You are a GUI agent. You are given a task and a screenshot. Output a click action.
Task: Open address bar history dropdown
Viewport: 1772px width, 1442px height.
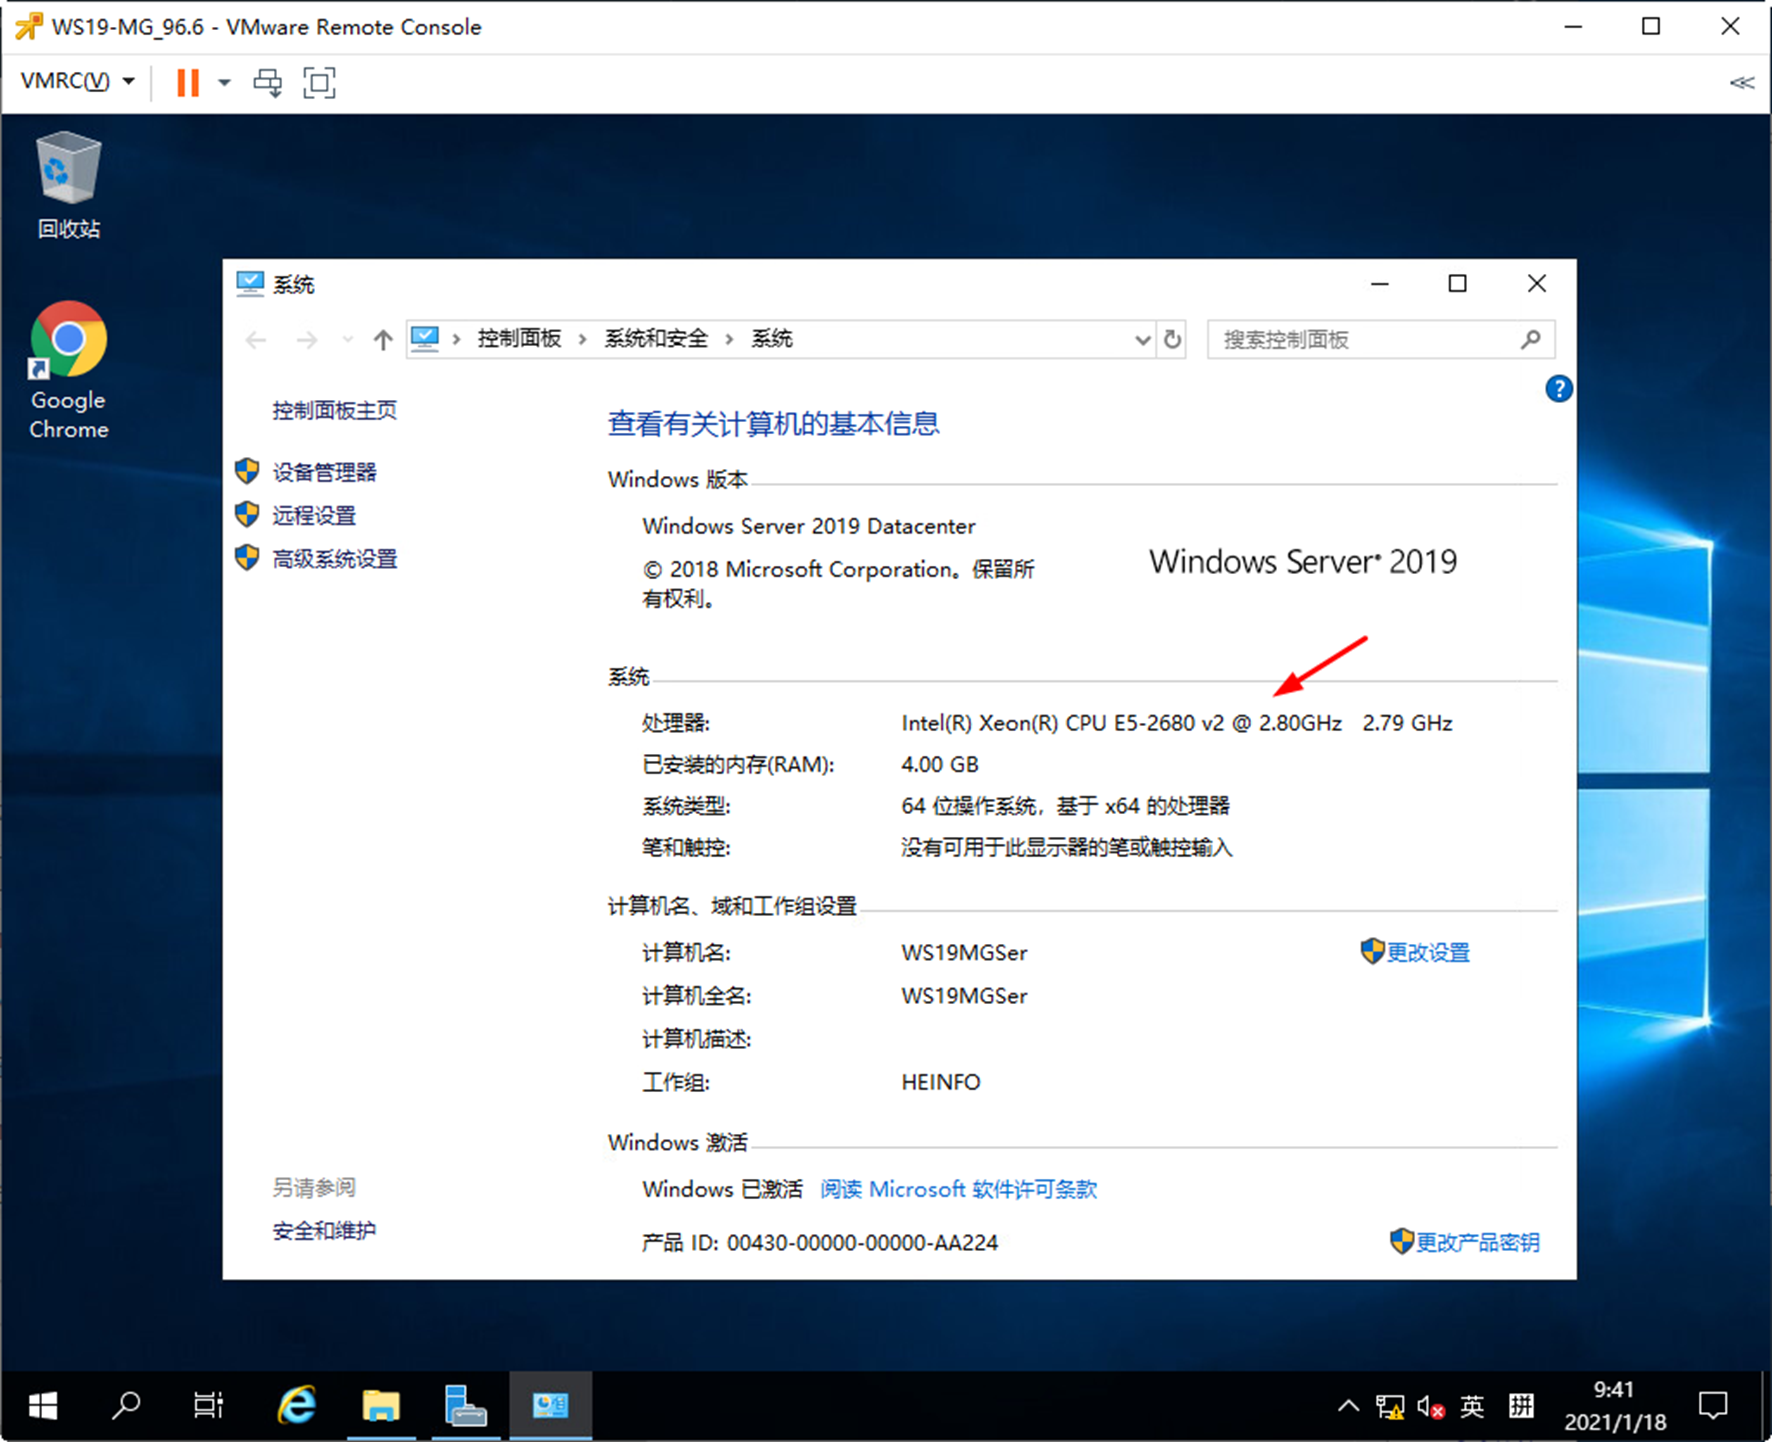tap(1142, 340)
